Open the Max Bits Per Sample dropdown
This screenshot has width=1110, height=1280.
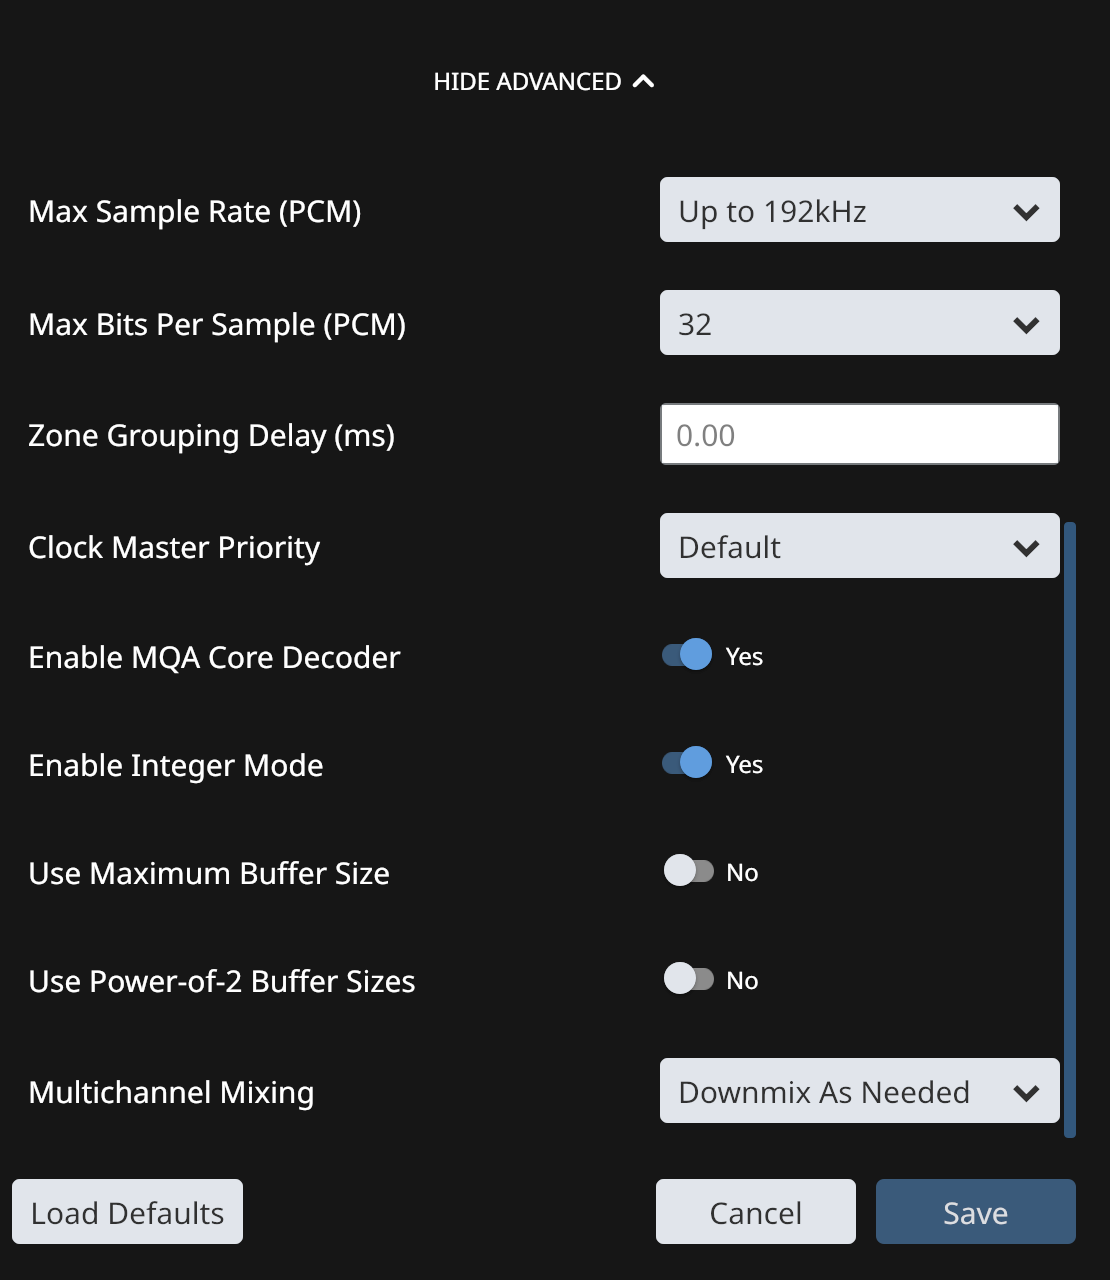coord(860,323)
